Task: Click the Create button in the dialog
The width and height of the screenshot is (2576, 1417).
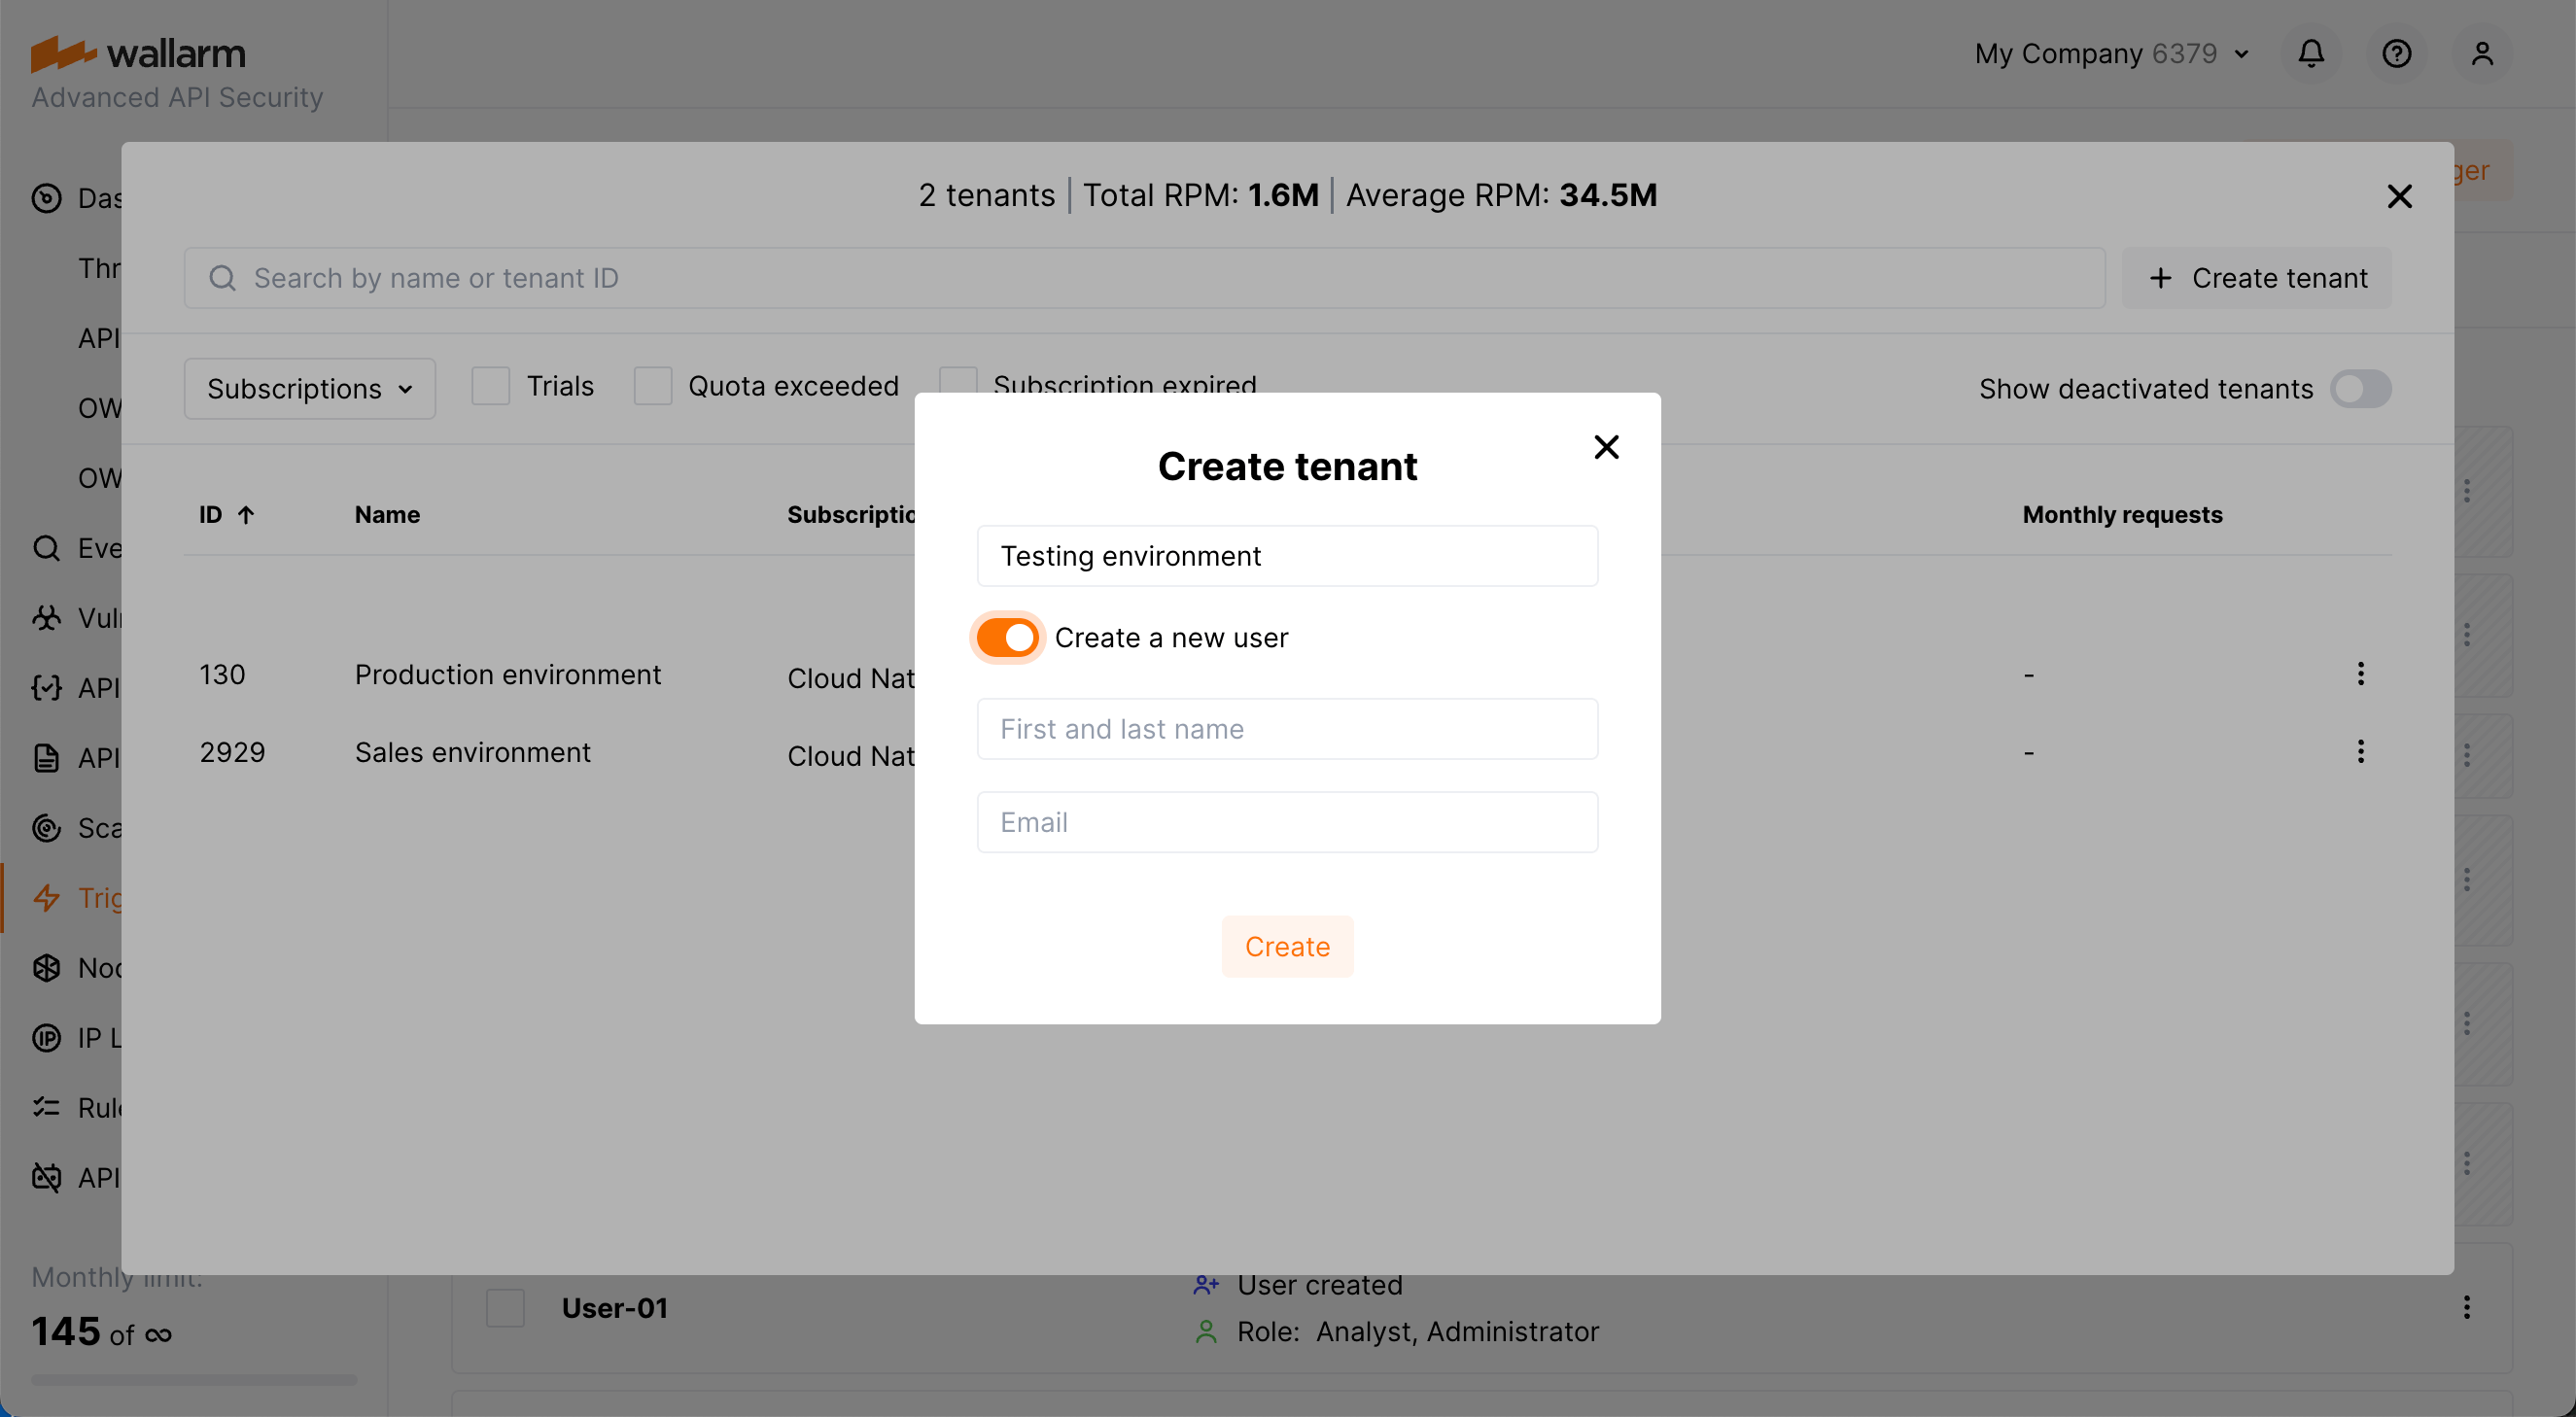Action: click(1287, 946)
